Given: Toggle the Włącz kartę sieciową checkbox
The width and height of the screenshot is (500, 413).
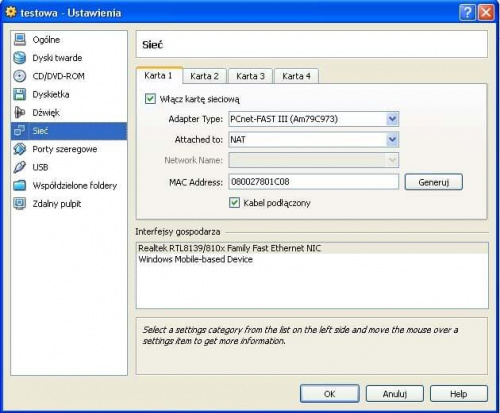Looking at the screenshot, I should point(150,99).
